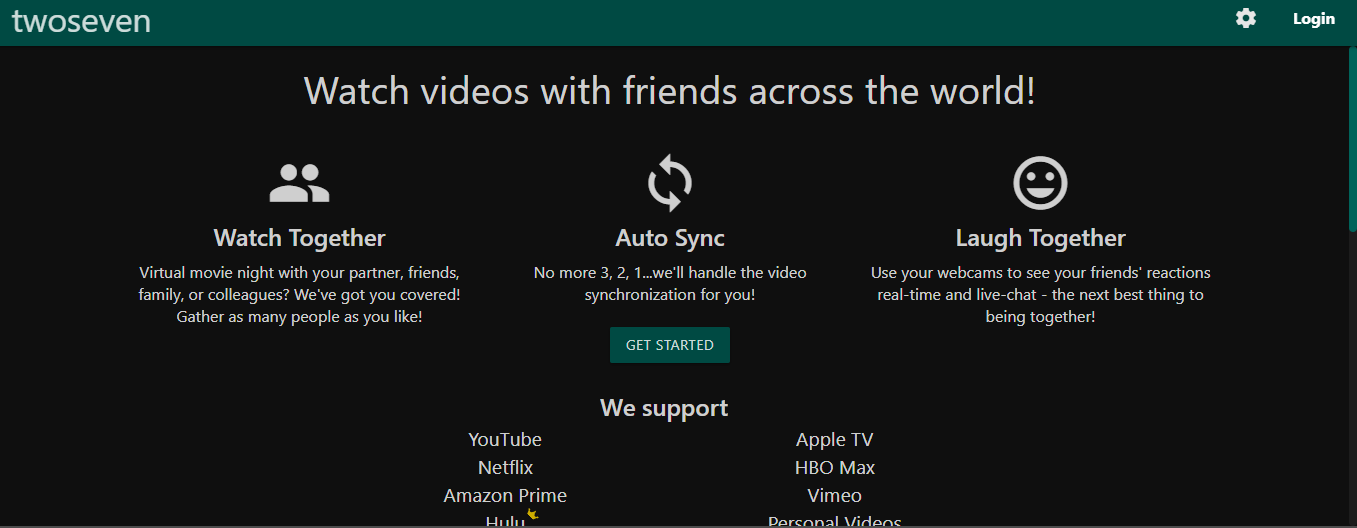Click Vimeo in the supported list
Image resolution: width=1357 pixels, height=528 pixels.
(834, 496)
